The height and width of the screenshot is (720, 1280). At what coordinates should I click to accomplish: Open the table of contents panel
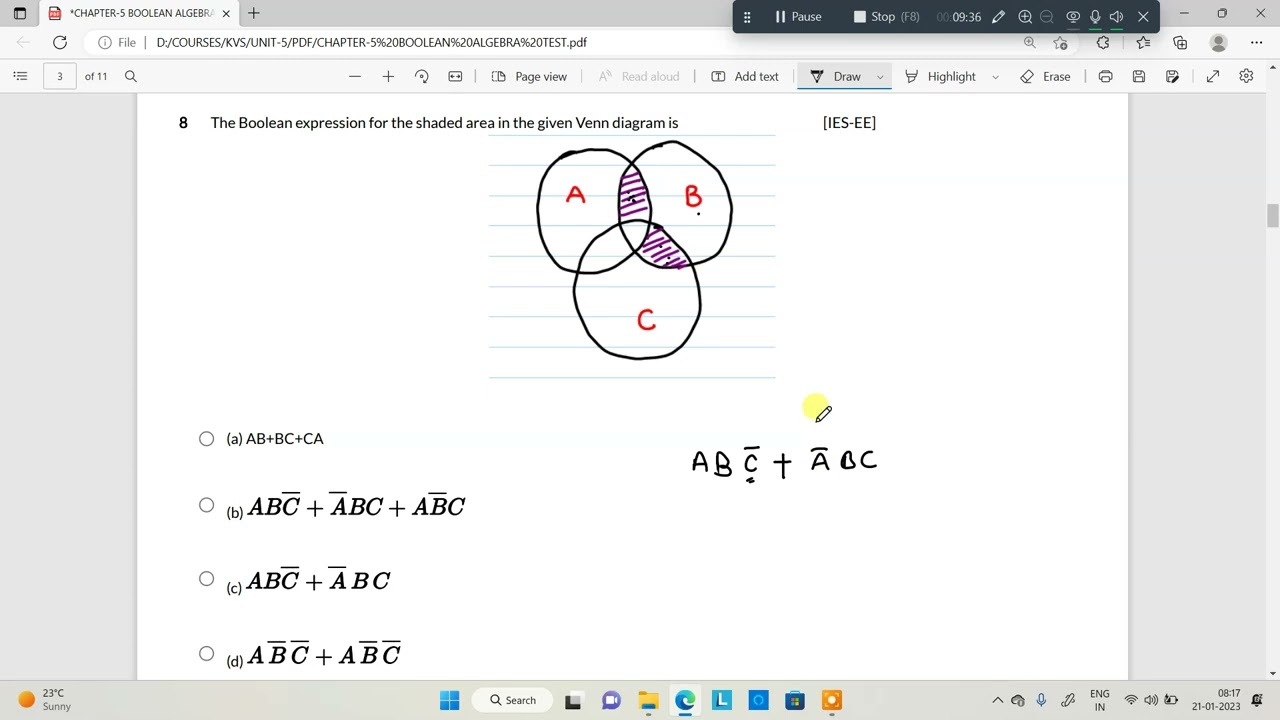(20, 76)
